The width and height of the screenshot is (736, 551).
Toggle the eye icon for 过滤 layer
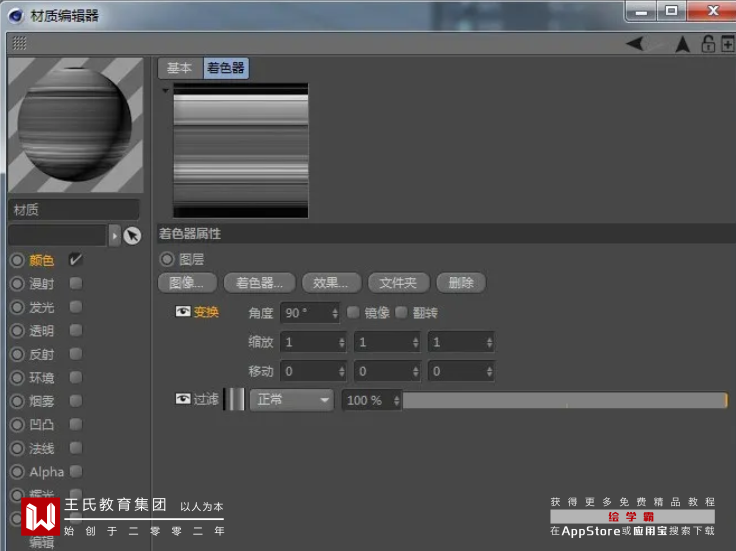click(183, 399)
